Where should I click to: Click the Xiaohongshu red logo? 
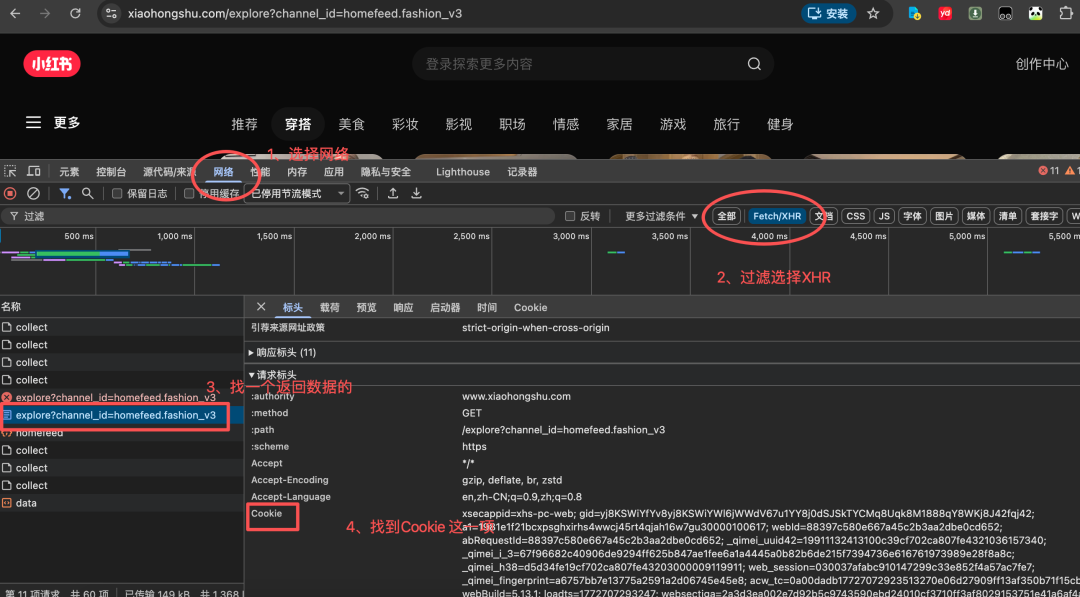click(x=52, y=64)
